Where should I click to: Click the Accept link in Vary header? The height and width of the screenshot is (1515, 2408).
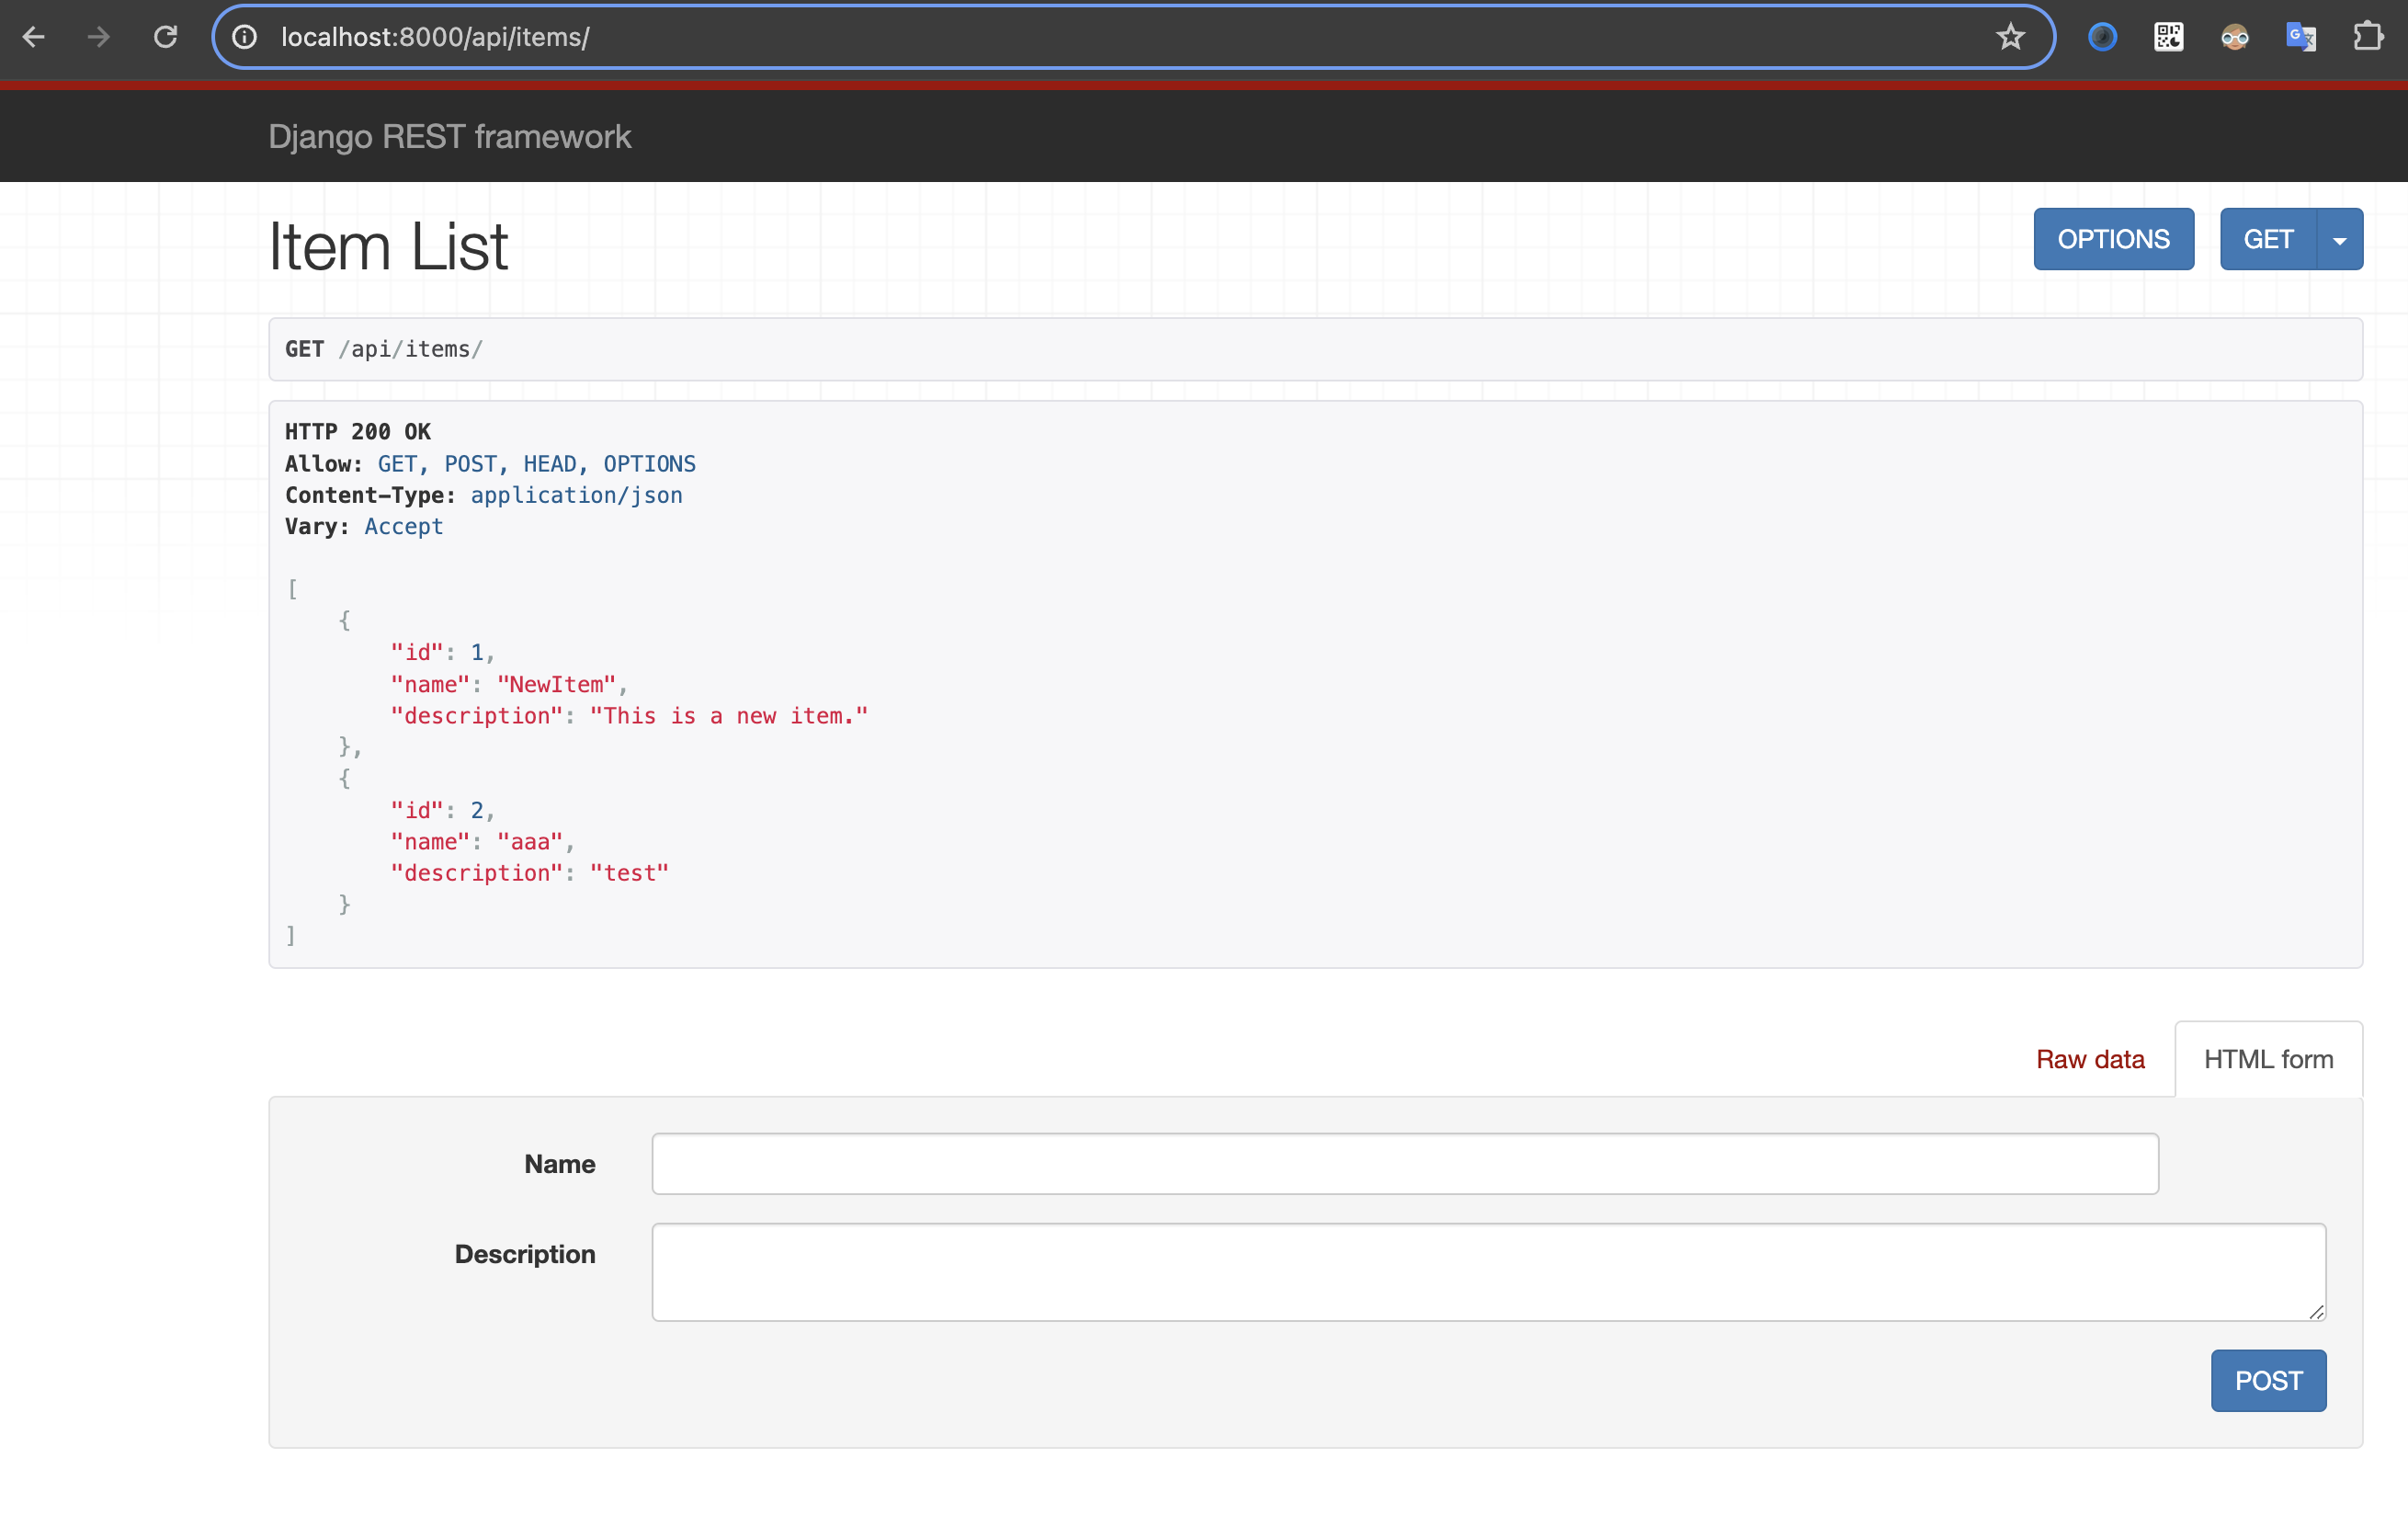tap(403, 527)
